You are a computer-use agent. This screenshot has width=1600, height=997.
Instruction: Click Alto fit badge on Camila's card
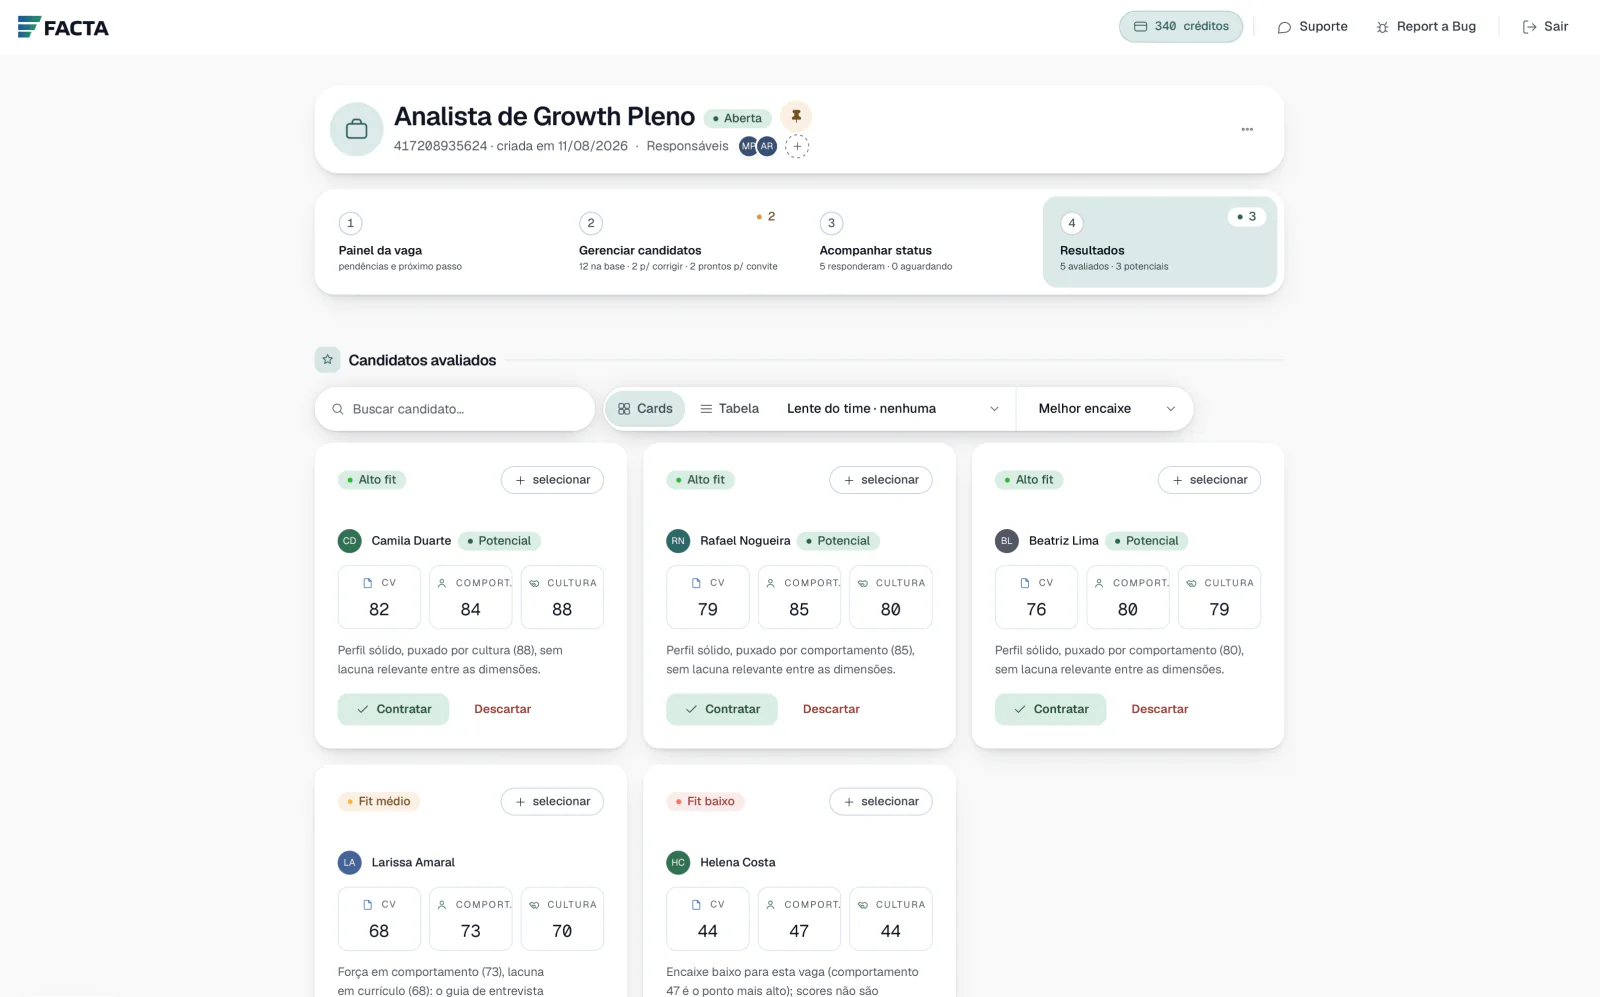[372, 480]
